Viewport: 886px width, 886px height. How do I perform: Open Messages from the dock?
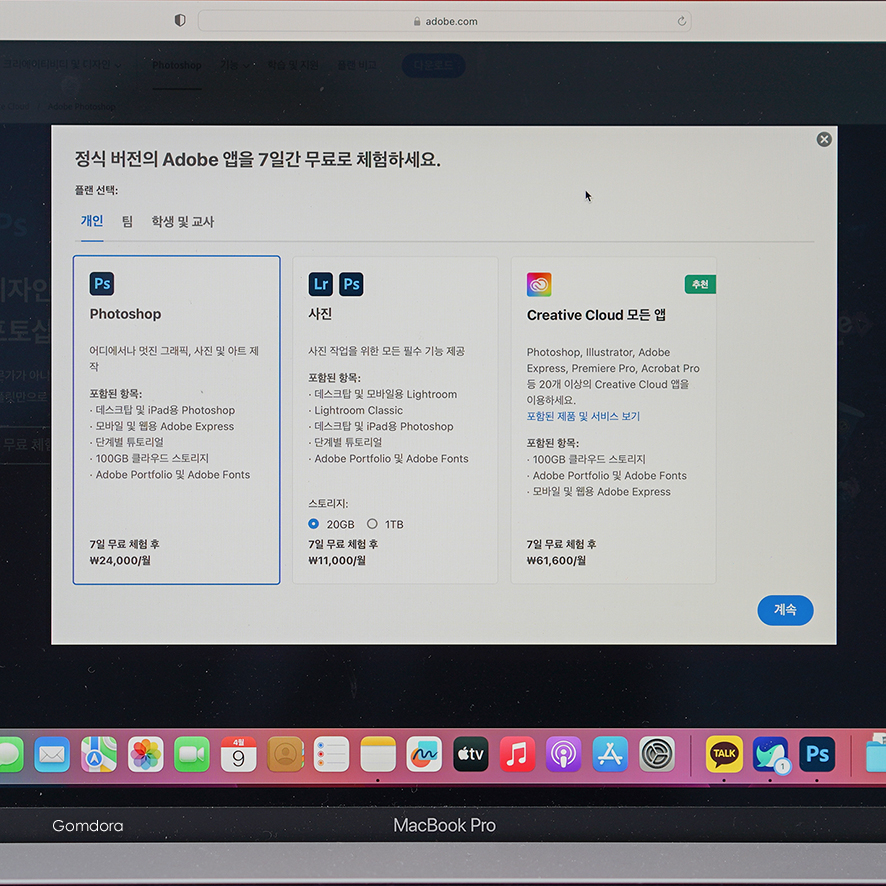(x=10, y=754)
